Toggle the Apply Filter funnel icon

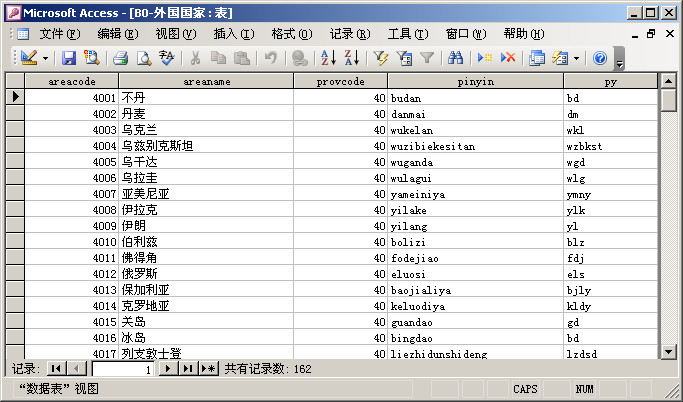point(427,57)
